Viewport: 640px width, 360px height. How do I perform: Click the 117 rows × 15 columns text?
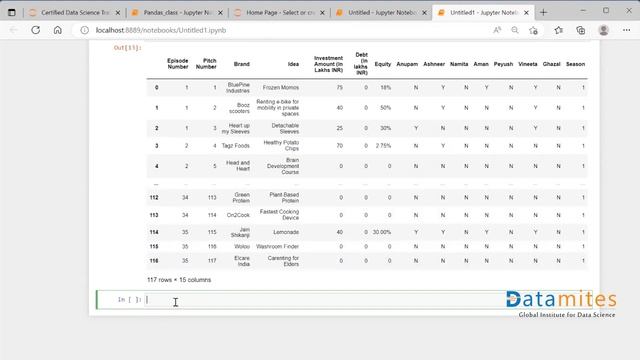coord(179,280)
